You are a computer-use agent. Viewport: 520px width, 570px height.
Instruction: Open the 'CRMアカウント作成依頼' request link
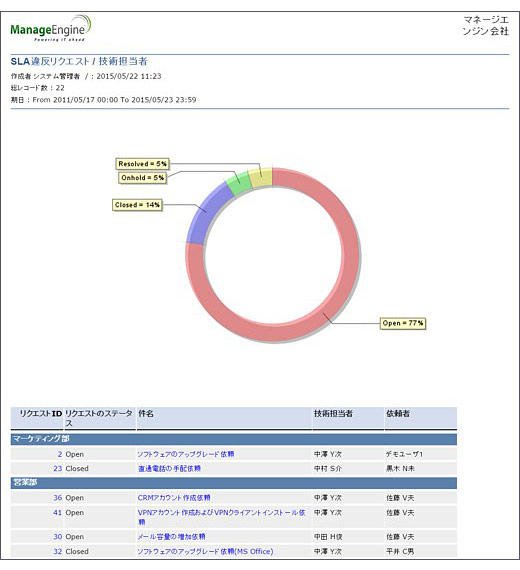coord(174,498)
